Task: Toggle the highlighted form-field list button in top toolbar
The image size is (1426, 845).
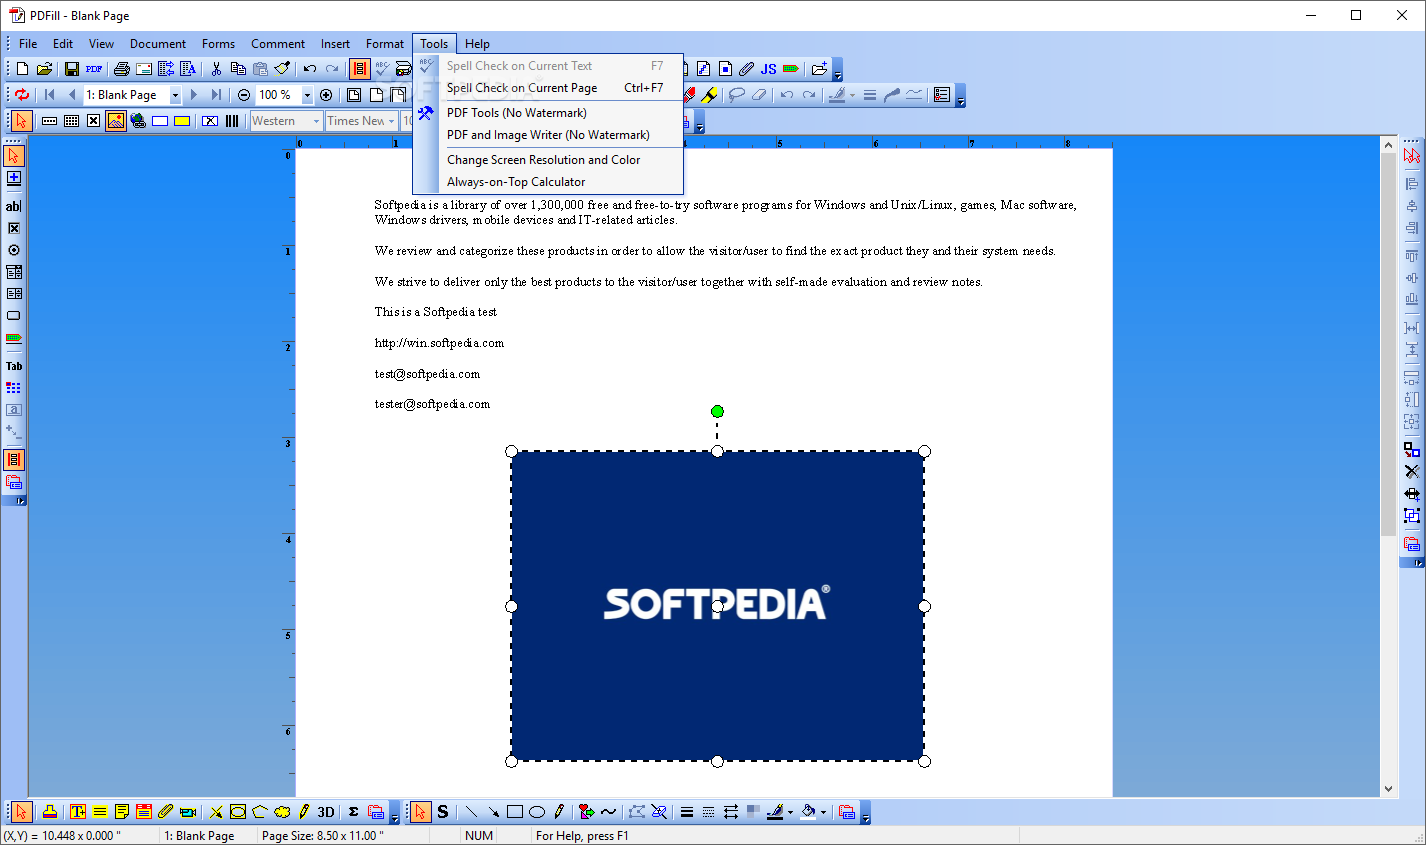Action: coord(360,69)
